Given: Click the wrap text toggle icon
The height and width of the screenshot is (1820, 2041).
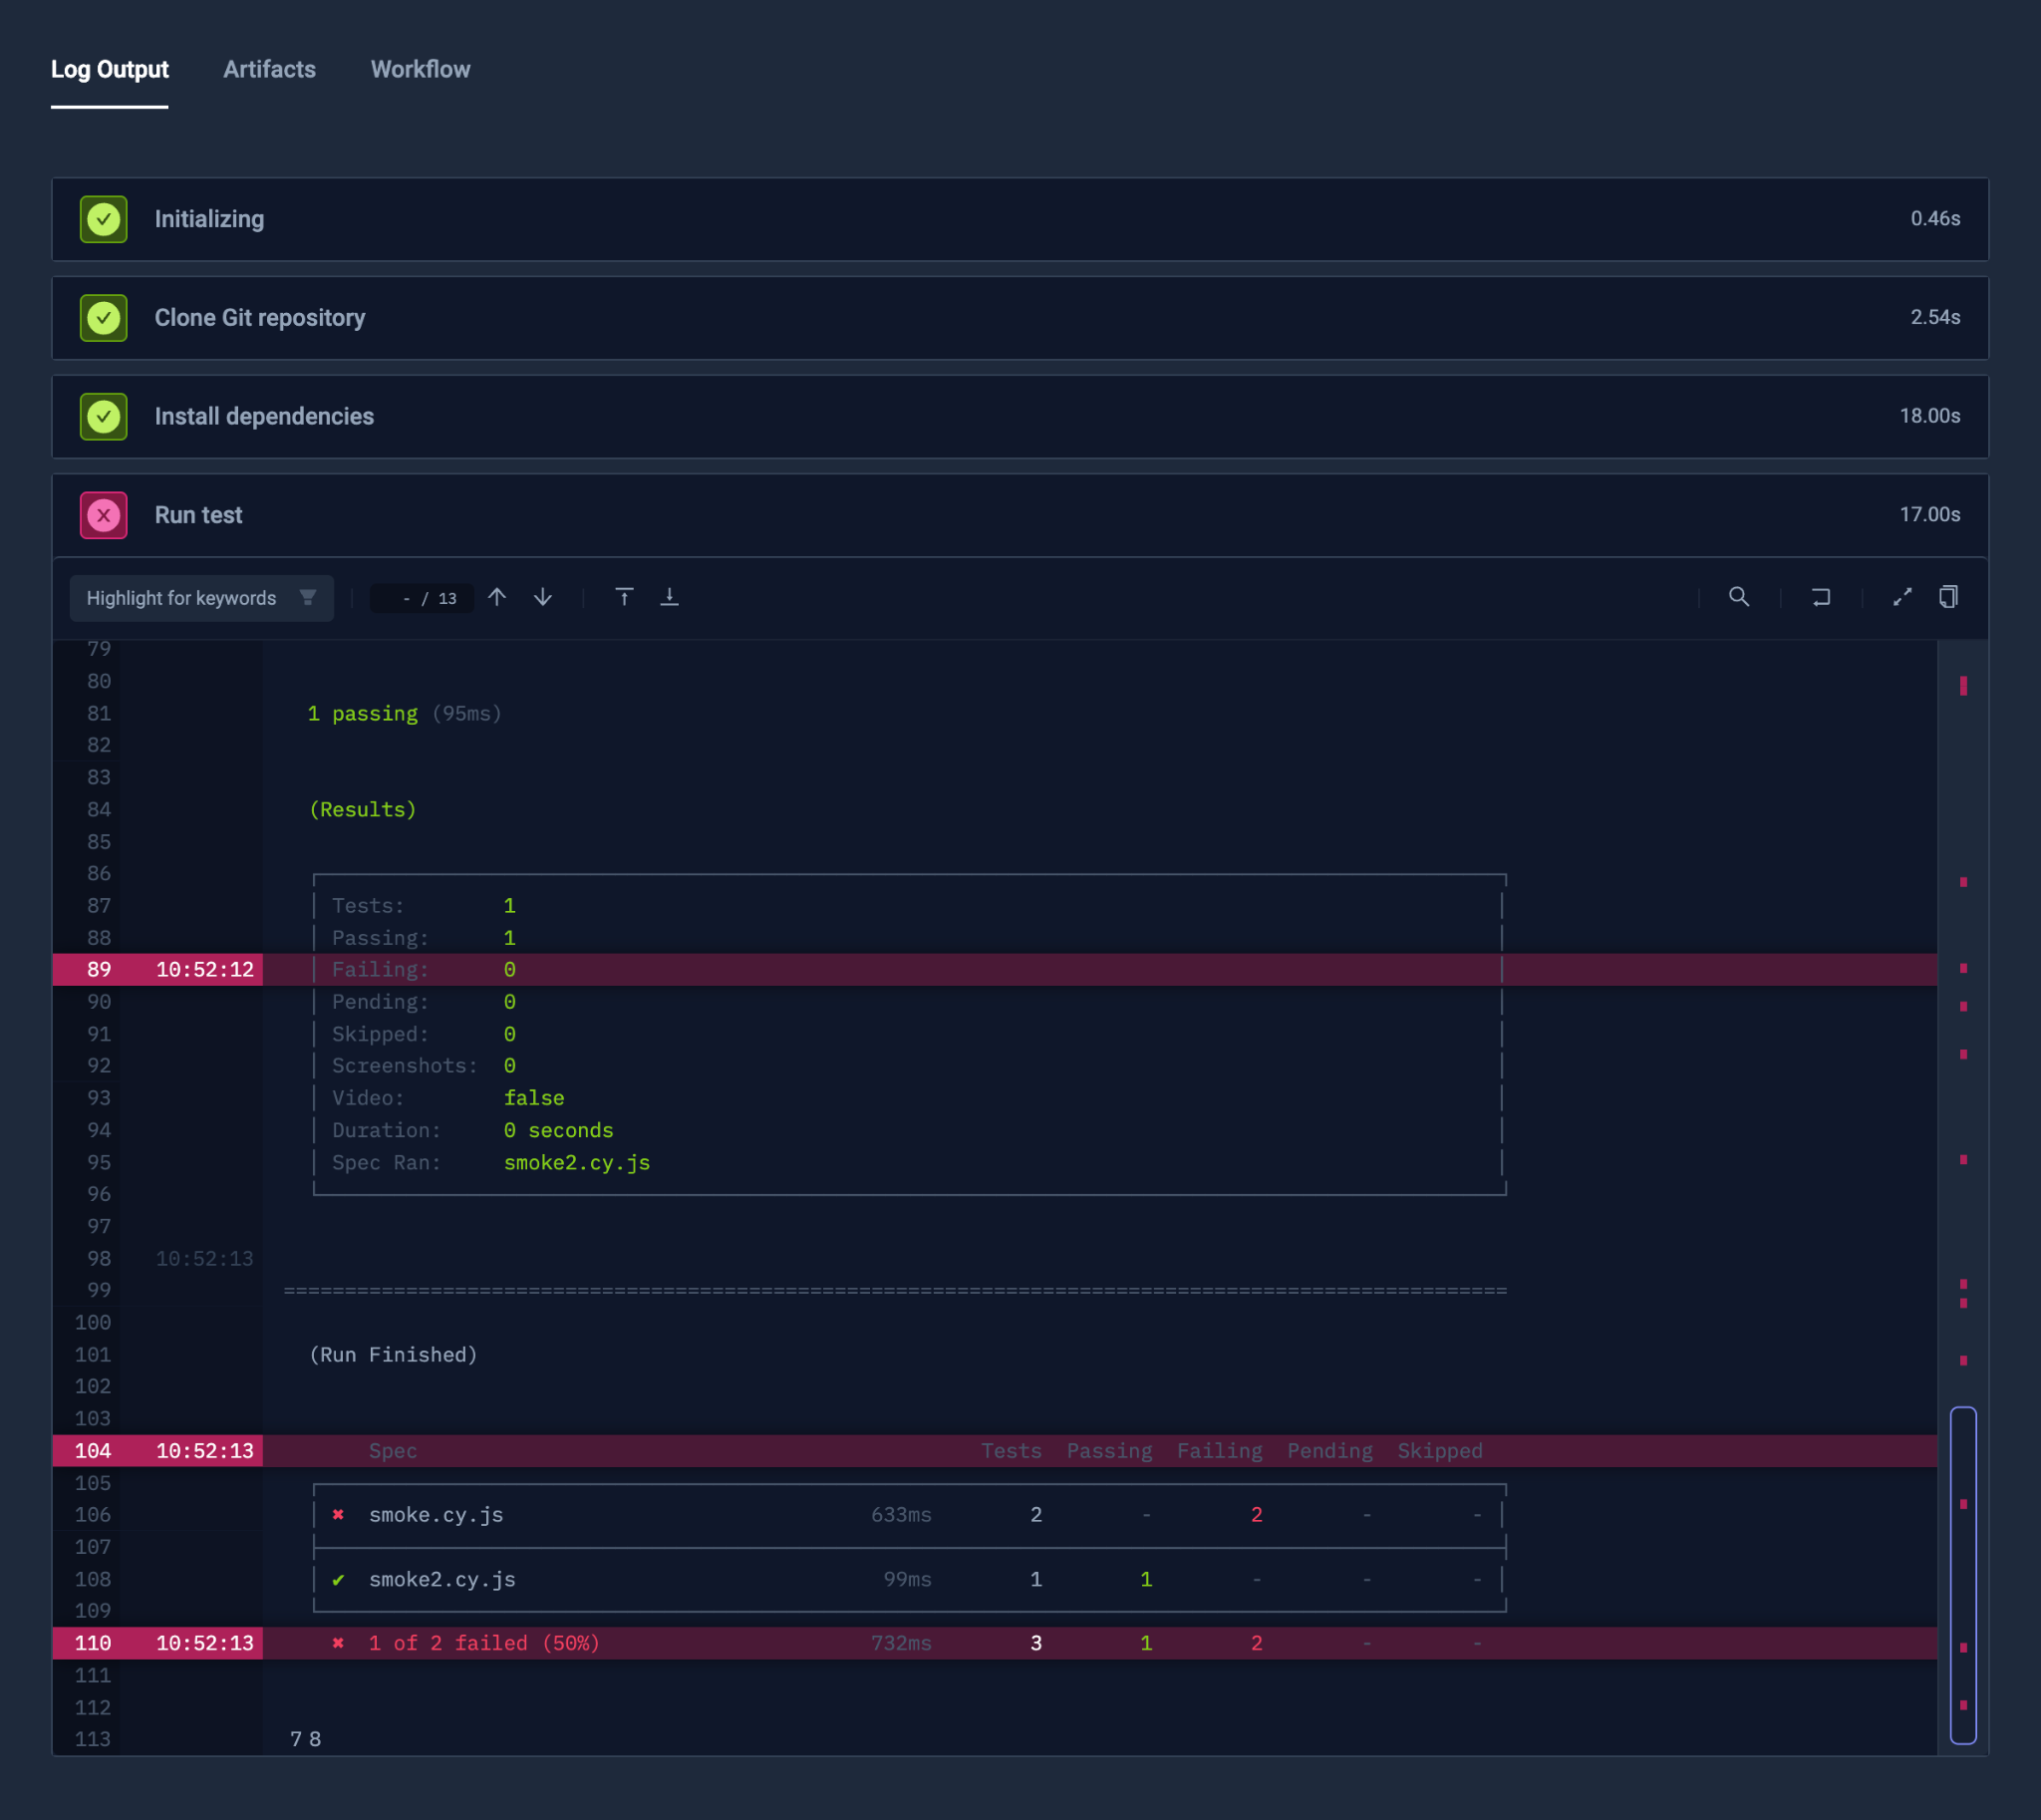Looking at the screenshot, I should [x=1822, y=597].
